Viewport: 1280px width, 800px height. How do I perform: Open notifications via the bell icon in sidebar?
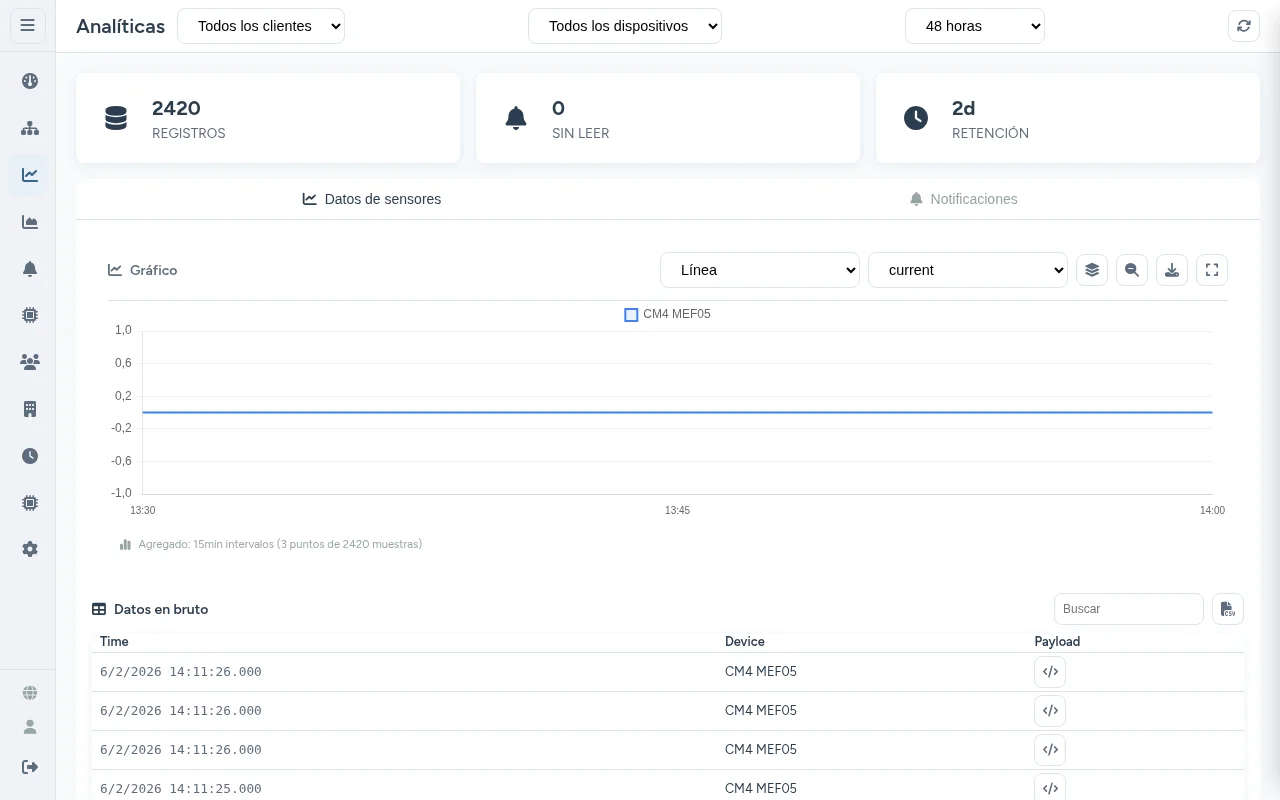30,268
